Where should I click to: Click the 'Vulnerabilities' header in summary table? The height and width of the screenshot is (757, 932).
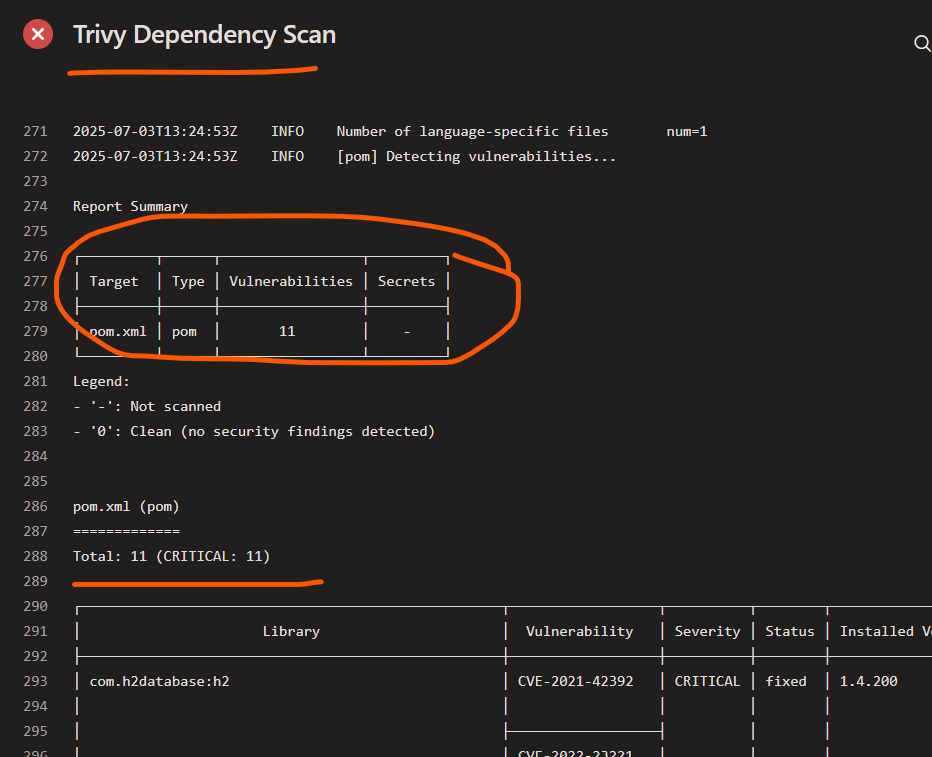coord(291,281)
